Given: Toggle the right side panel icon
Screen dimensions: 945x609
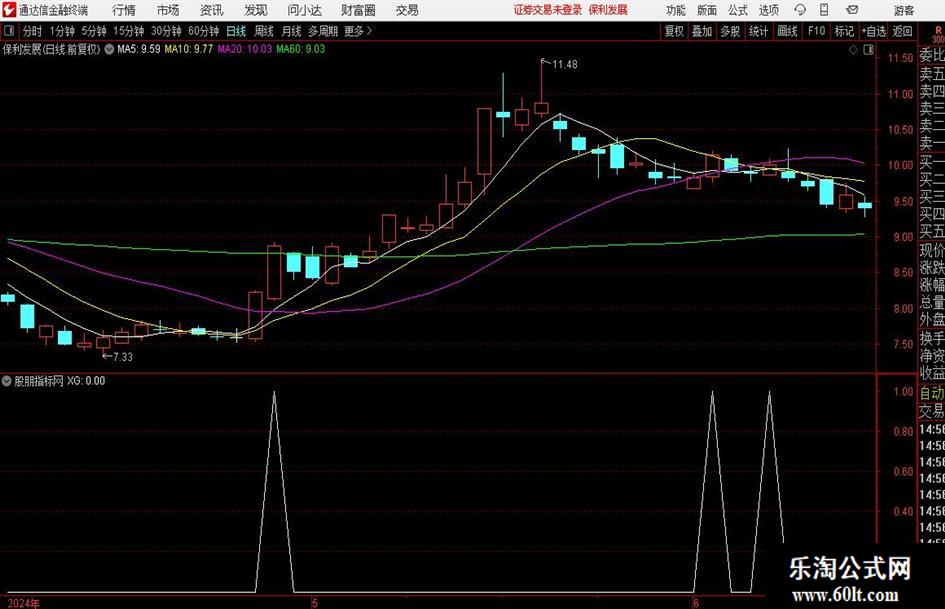Looking at the screenshot, I should (868, 50).
